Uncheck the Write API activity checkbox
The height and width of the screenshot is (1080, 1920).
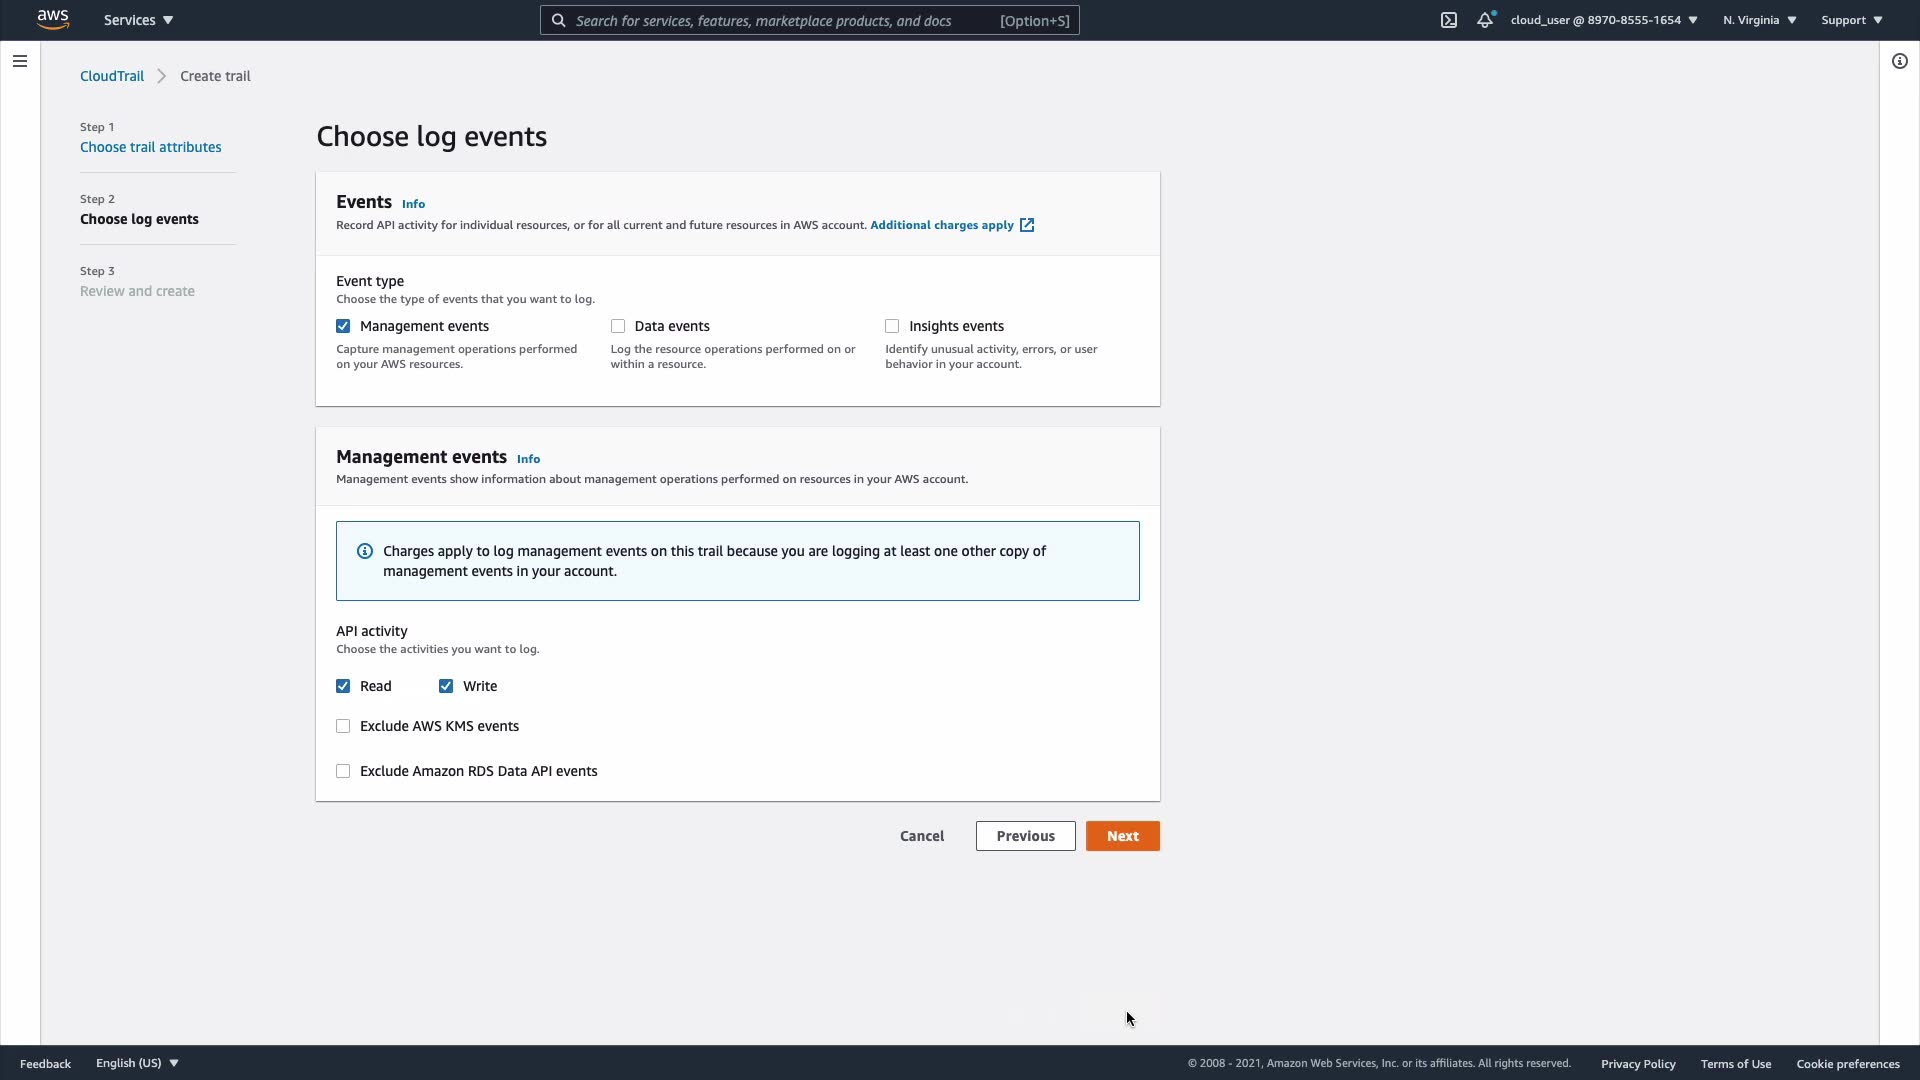pyautogui.click(x=446, y=686)
